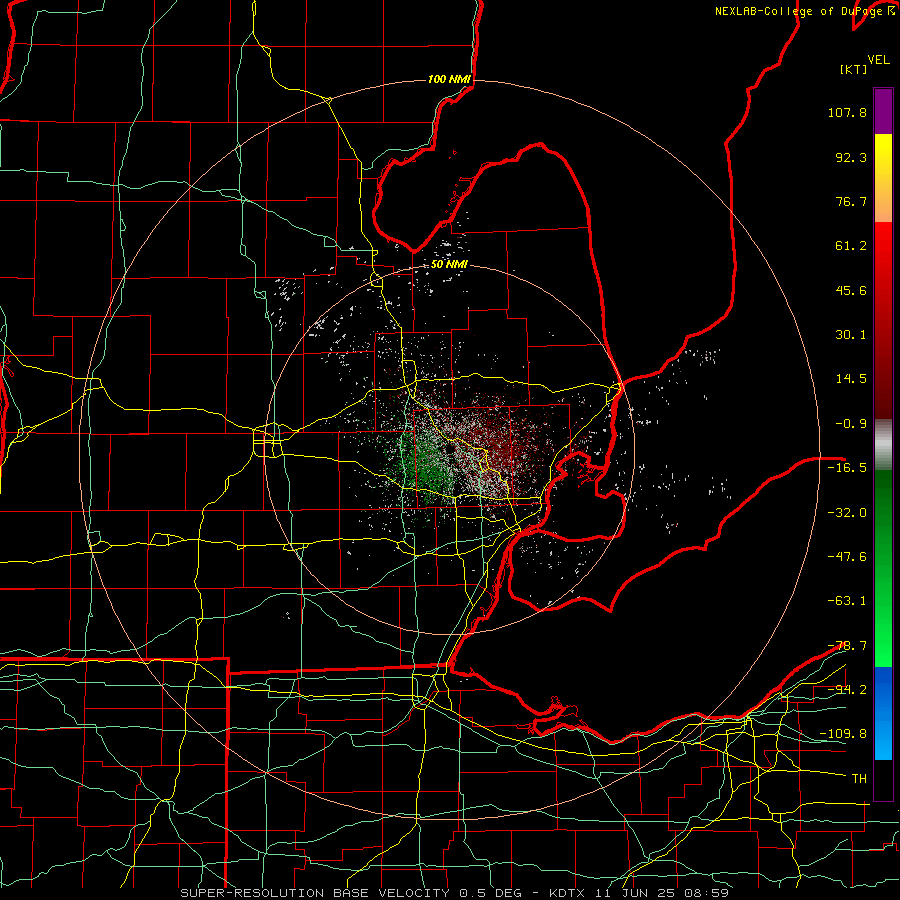The width and height of the screenshot is (900, 900).
Task: Select the 107.8 legend value
Action: coord(847,112)
